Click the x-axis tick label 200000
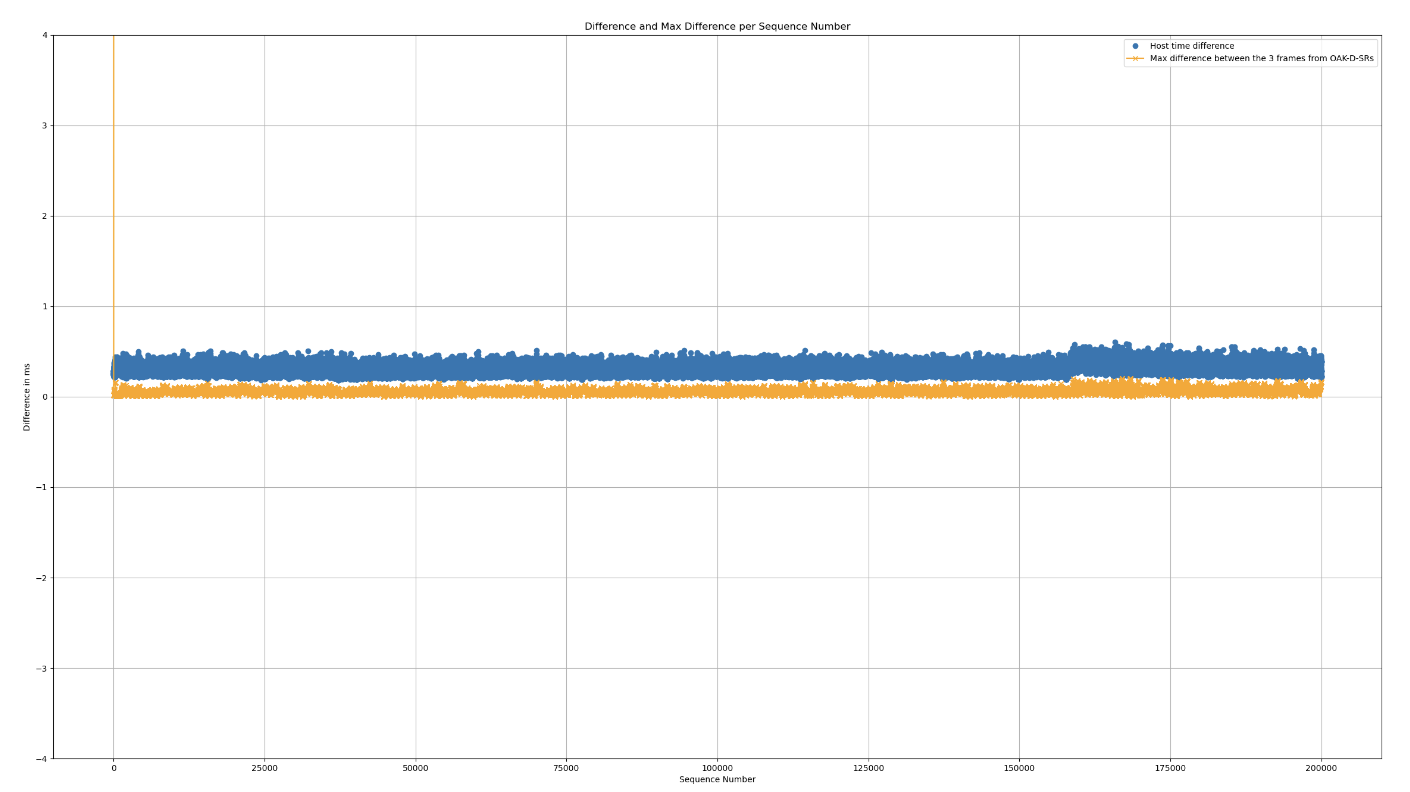 pyautogui.click(x=1321, y=768)
